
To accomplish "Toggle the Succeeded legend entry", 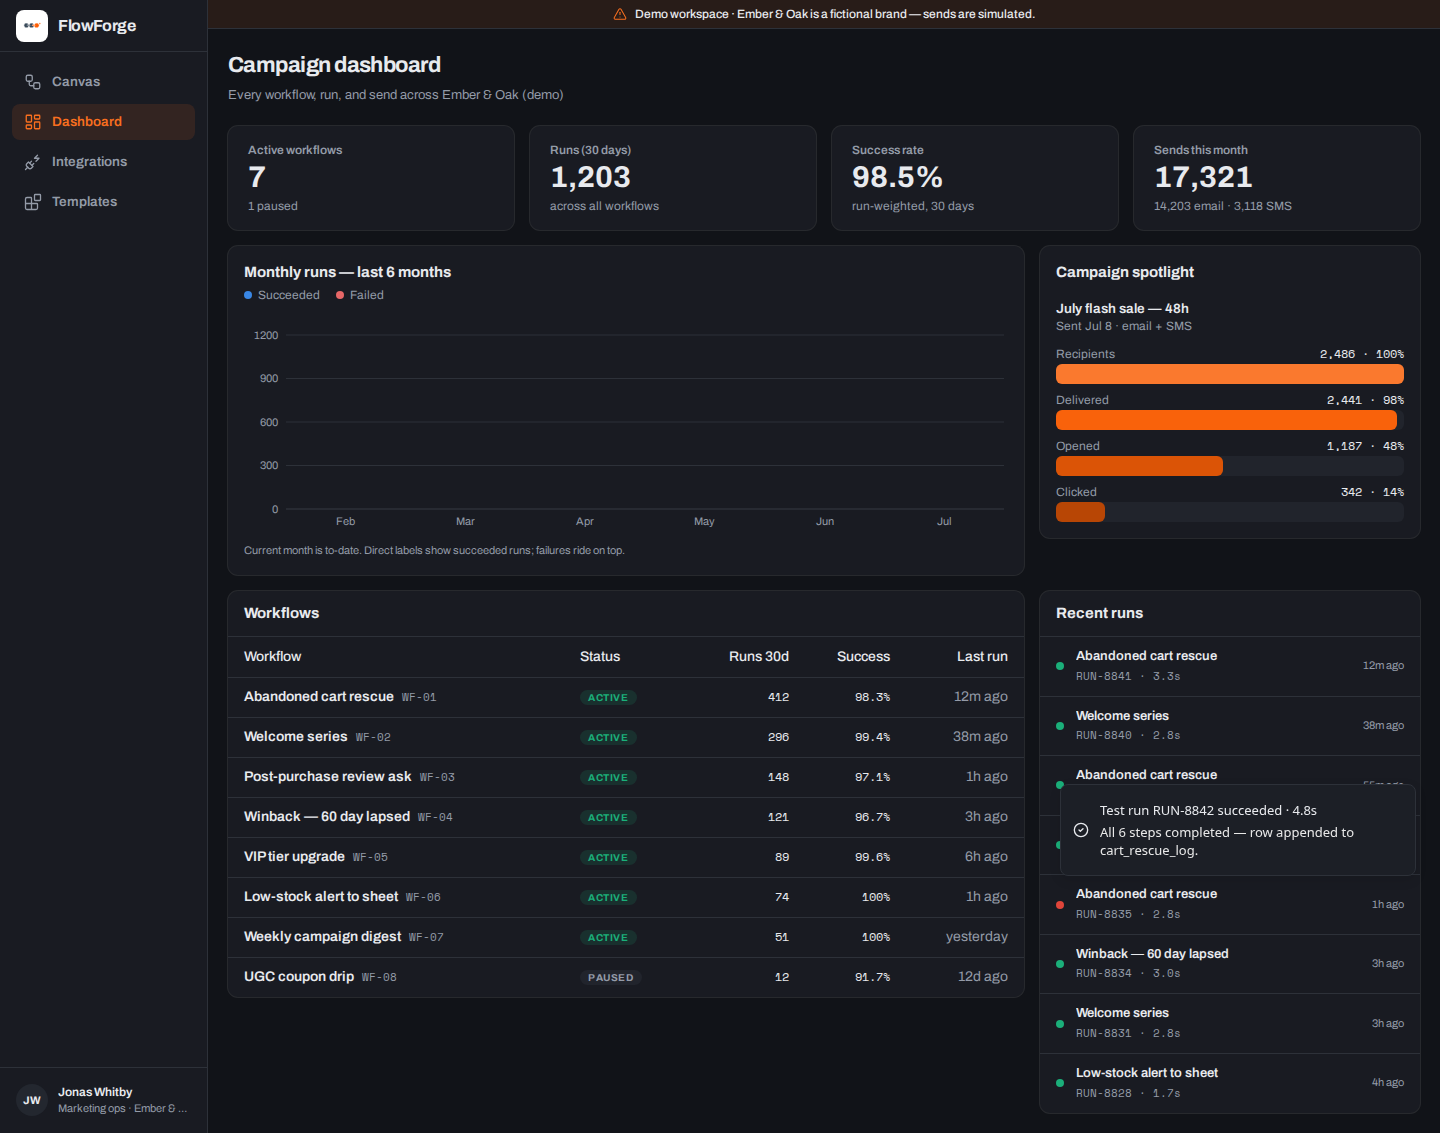I will point(282,295).
